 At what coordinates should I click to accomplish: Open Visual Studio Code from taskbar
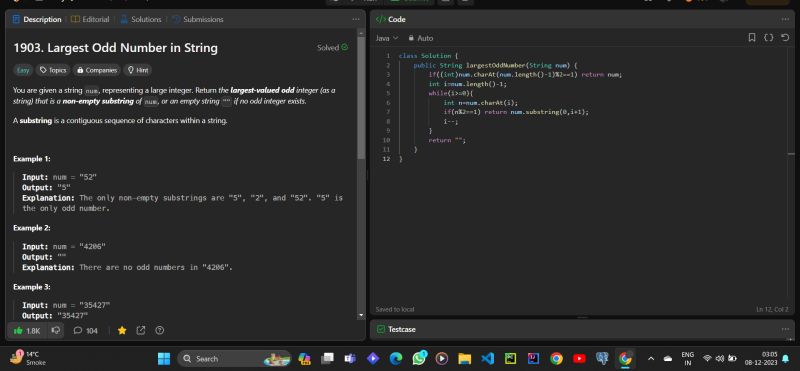coord(487,359)
